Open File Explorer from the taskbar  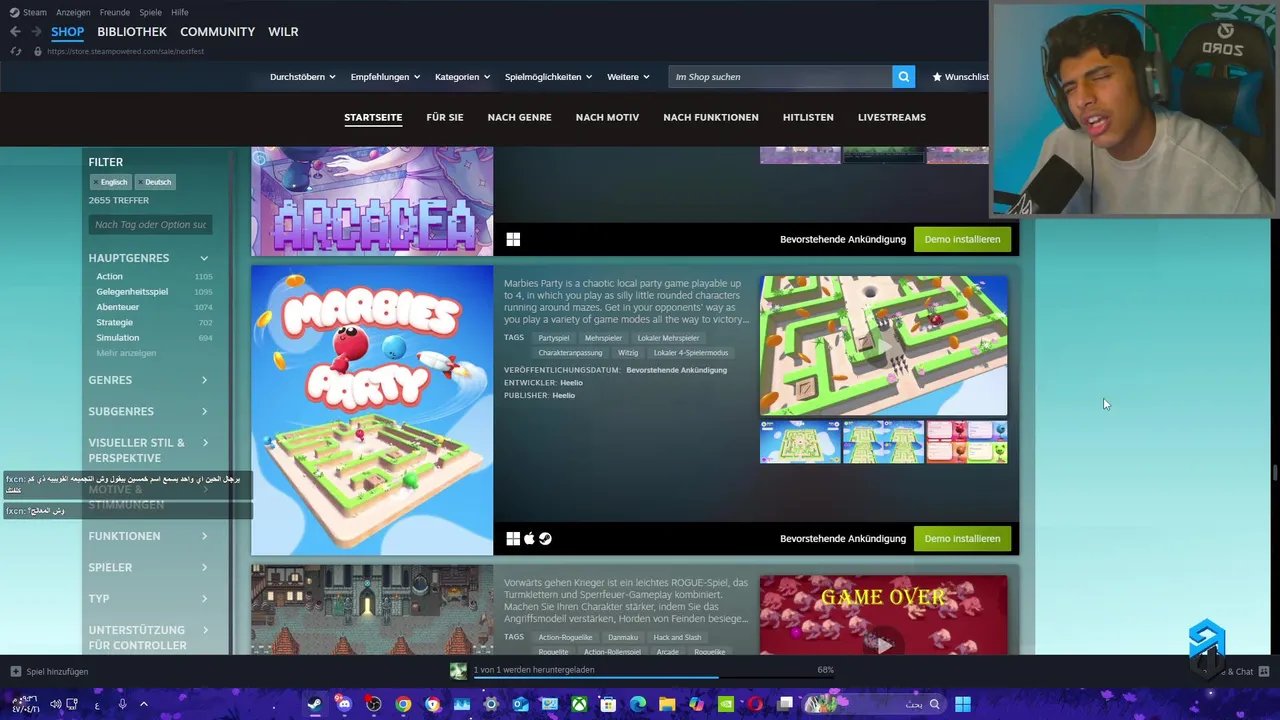click(667, 704)
